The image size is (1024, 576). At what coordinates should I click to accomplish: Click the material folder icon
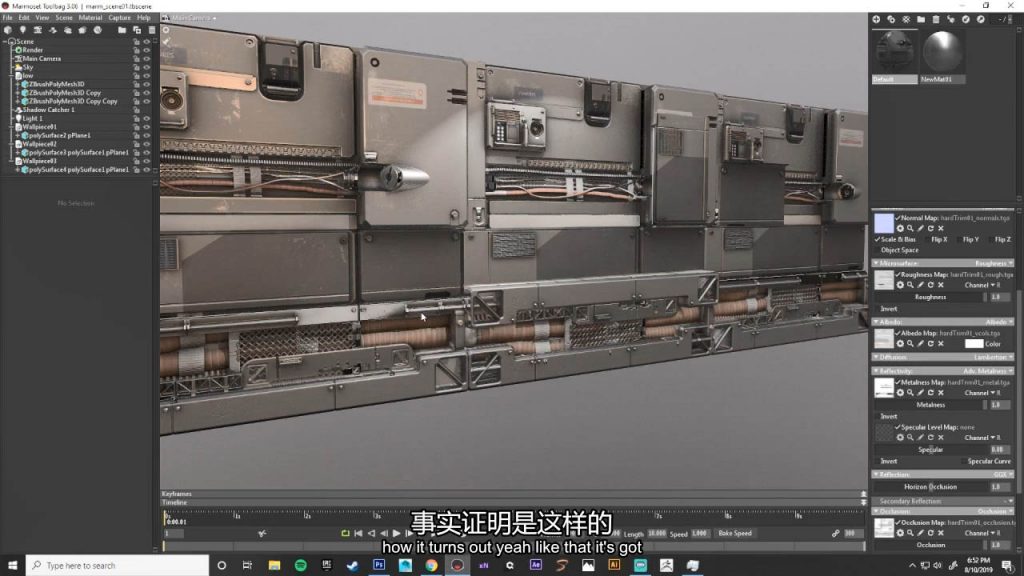(x=921, y=19)
